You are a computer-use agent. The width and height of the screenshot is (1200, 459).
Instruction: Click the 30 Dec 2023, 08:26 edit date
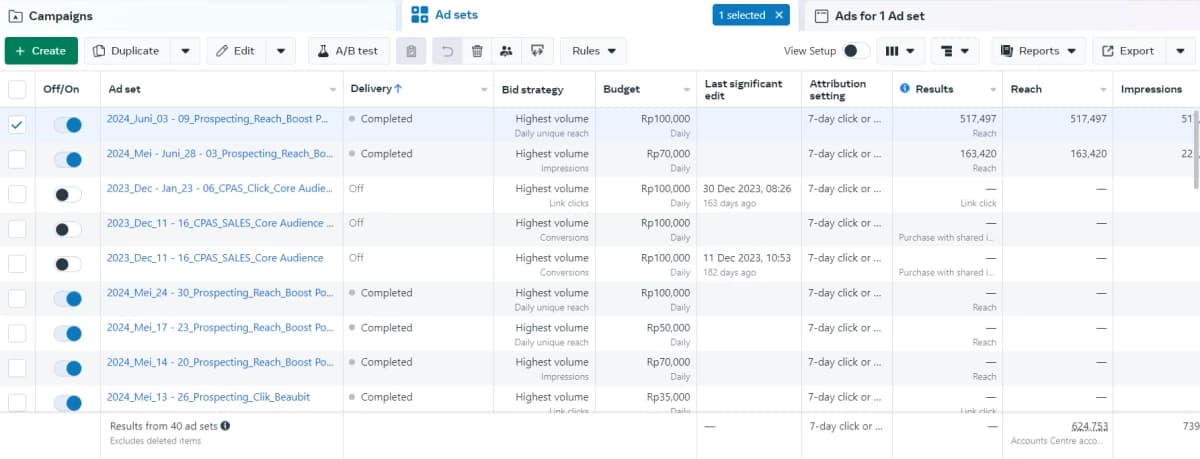(747, 188)
